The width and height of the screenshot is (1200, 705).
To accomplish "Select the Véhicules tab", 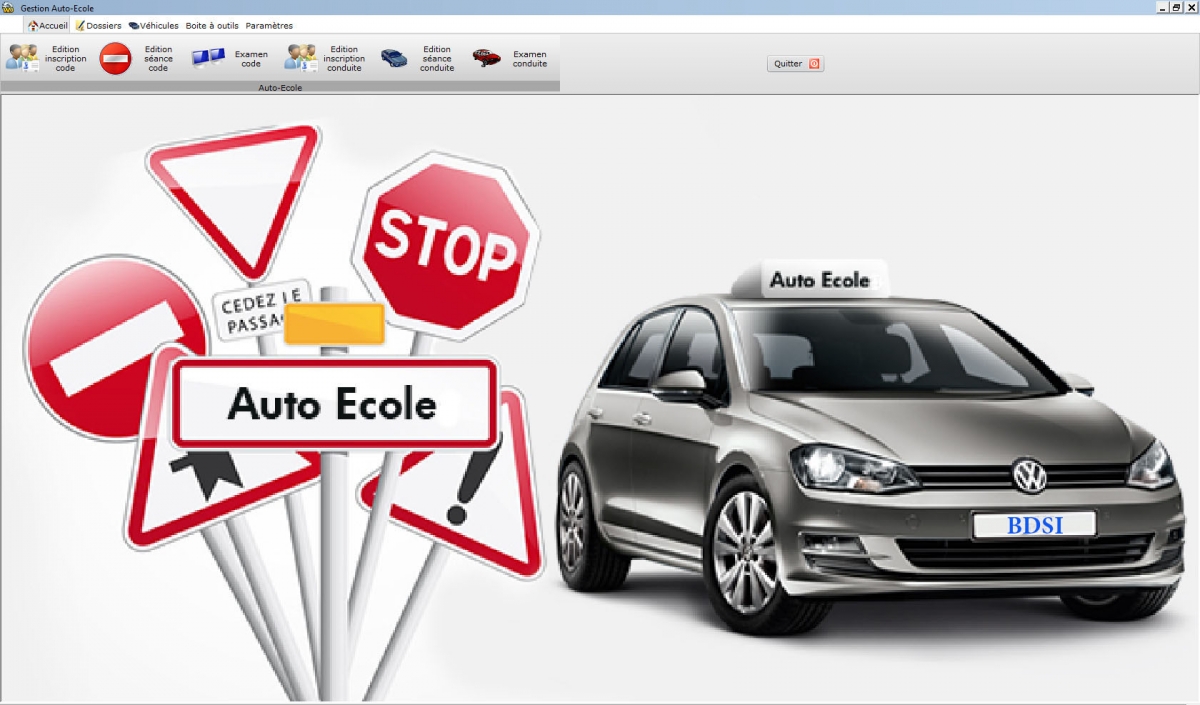I will pos(154,26).
